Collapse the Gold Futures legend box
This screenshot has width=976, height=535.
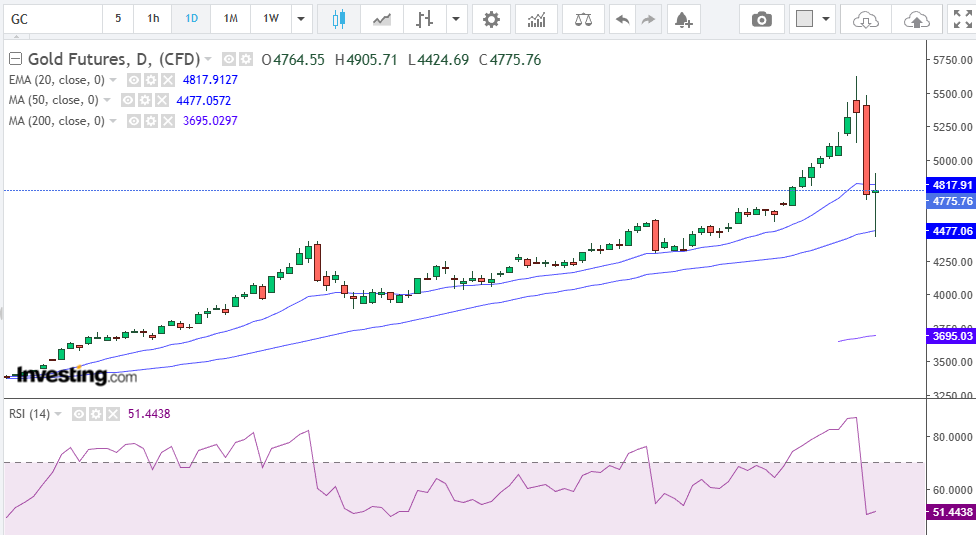click(x=15, y=59)
